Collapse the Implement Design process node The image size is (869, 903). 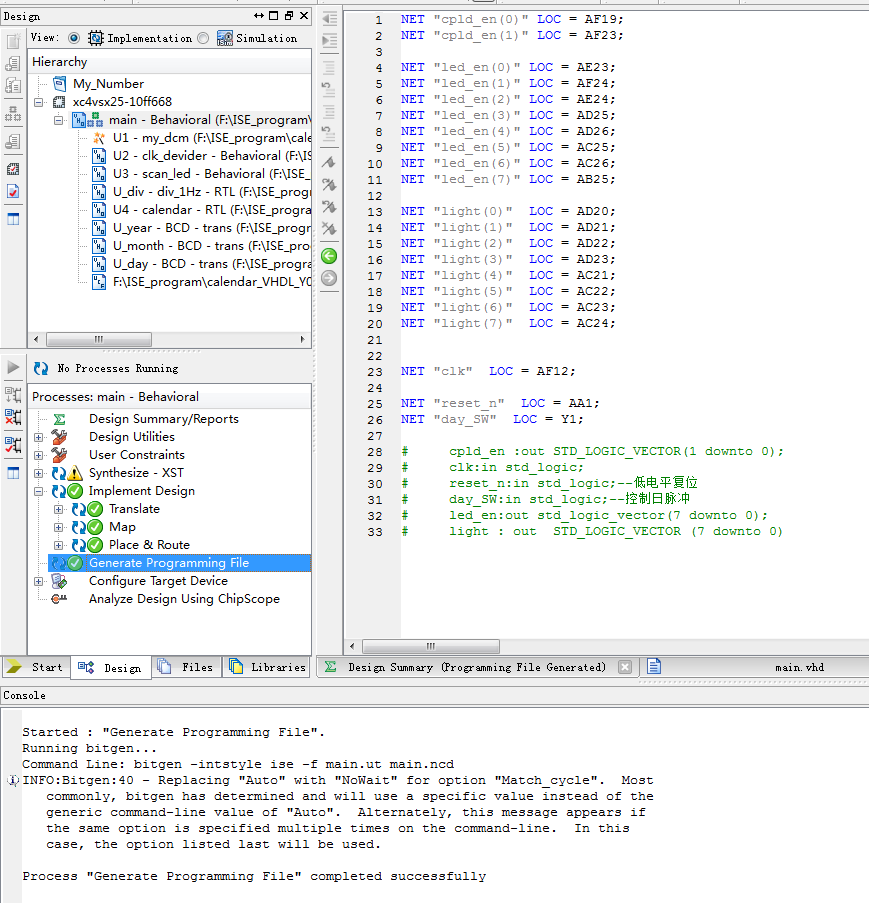pos(39,491)
